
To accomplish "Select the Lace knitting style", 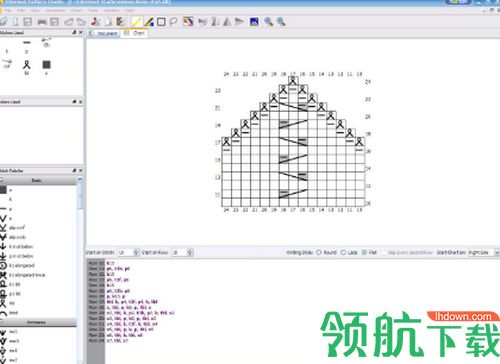I will click(343, 252).
